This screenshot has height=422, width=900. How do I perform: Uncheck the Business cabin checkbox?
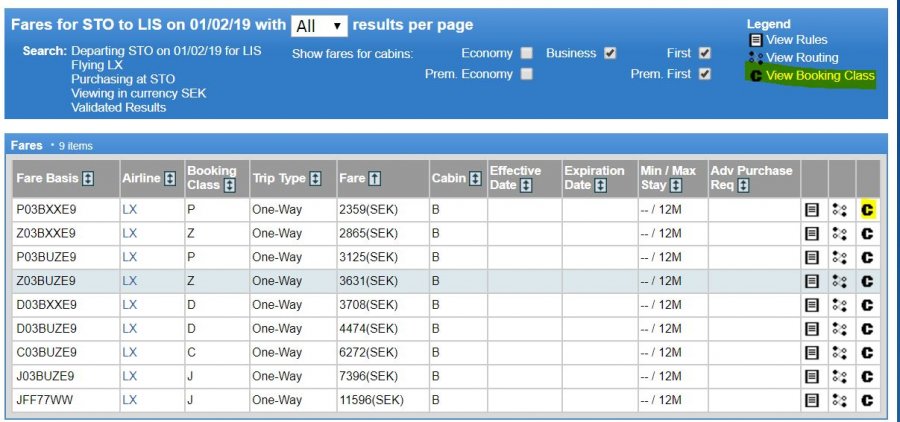pos(610,53)
